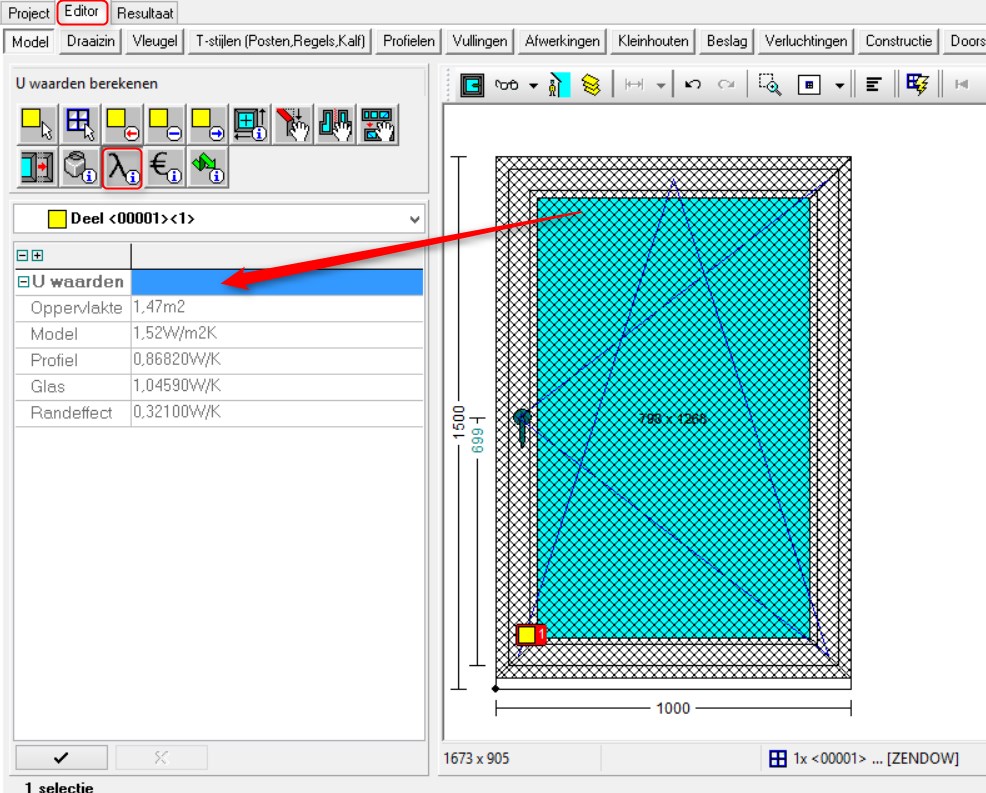
Task: Open the T-stijlen (Posten,Regels,Kalf) tab
Action: click(x=280, y=41)
